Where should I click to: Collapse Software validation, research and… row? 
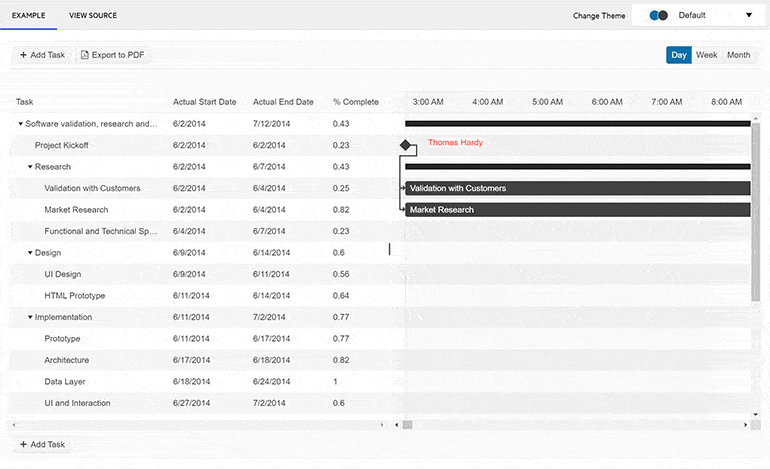(21, 124)
